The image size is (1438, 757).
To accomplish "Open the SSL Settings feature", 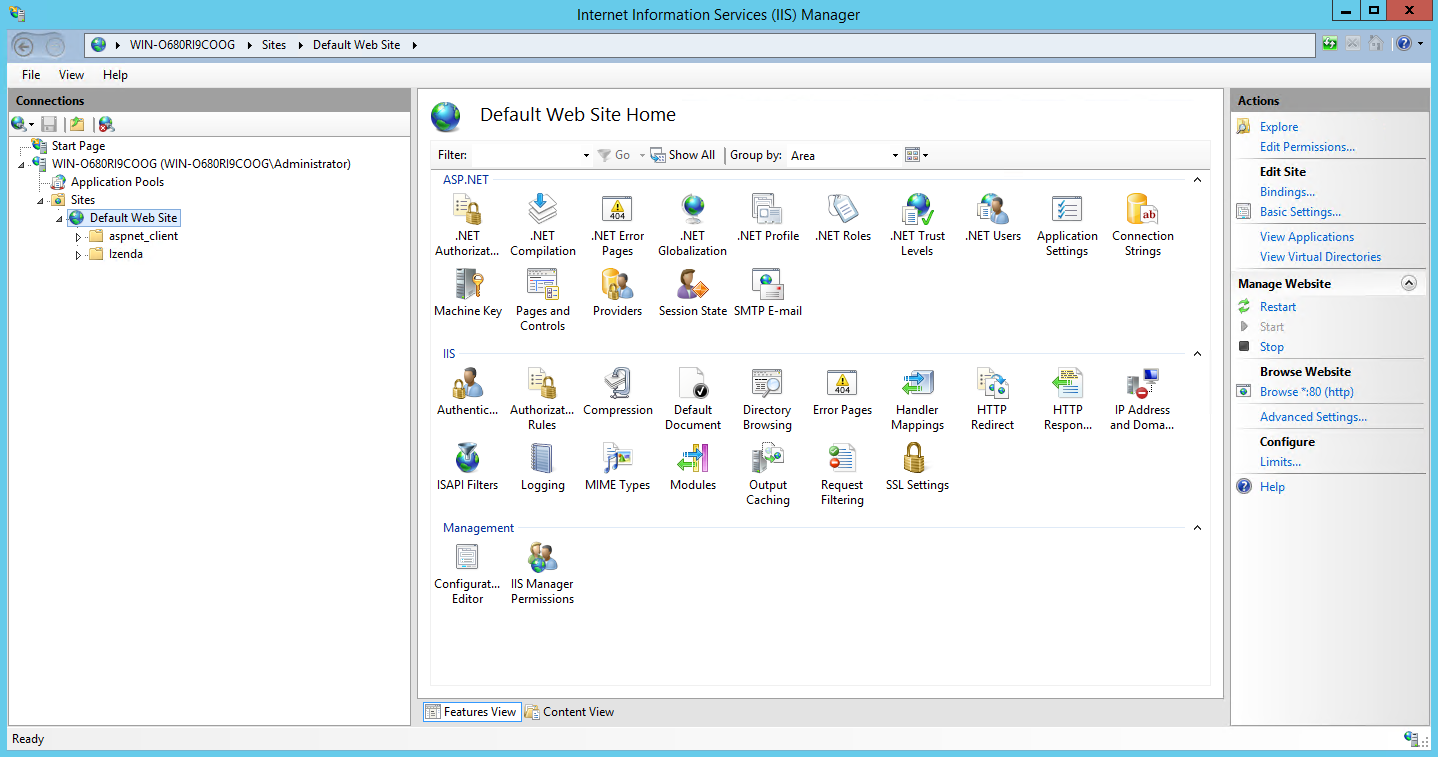I will click(x=917, y=467).
